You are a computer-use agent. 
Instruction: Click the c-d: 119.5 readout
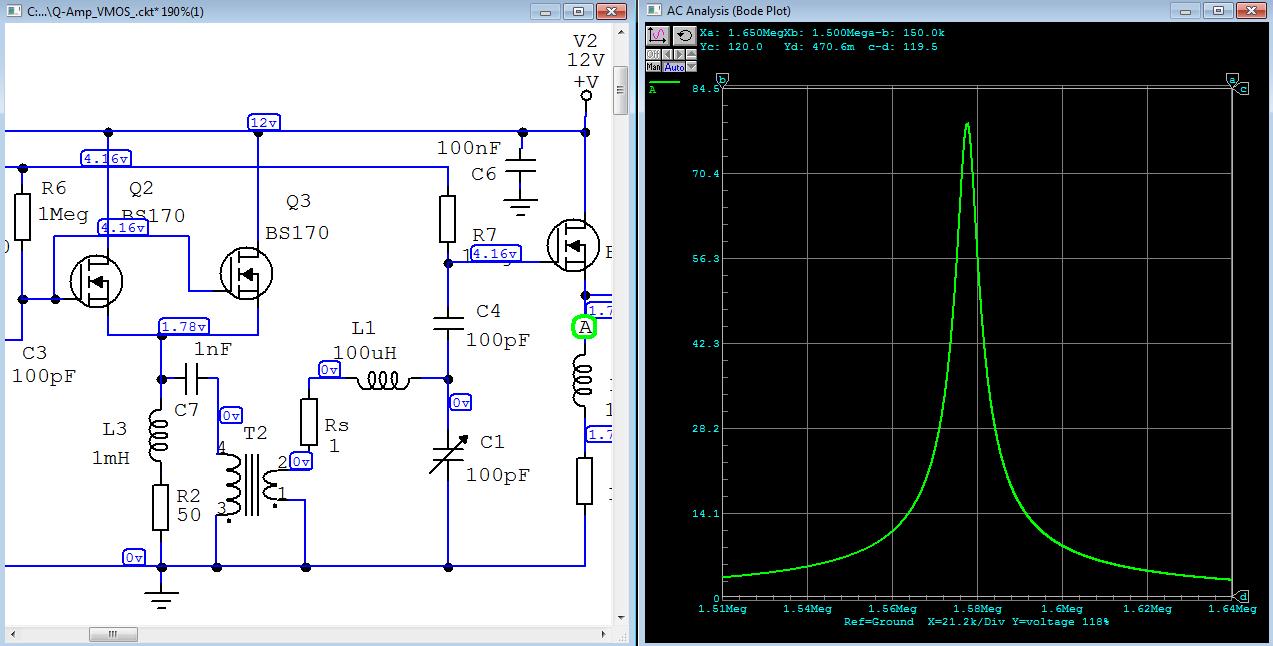[904, 46]
